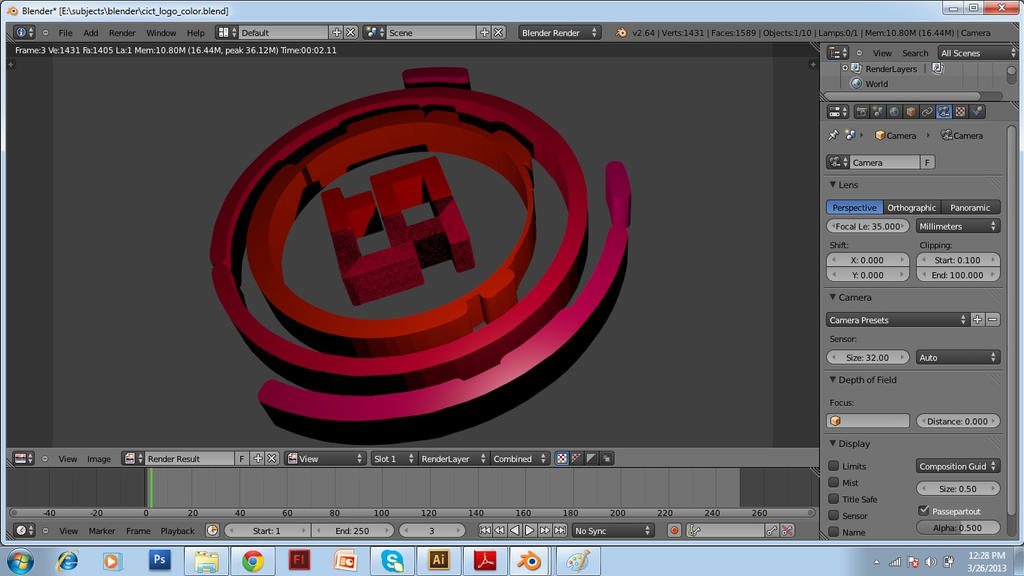1024x576 pixels.
Task: Toggle the auto keyframe record button
Action: (674, 530)
